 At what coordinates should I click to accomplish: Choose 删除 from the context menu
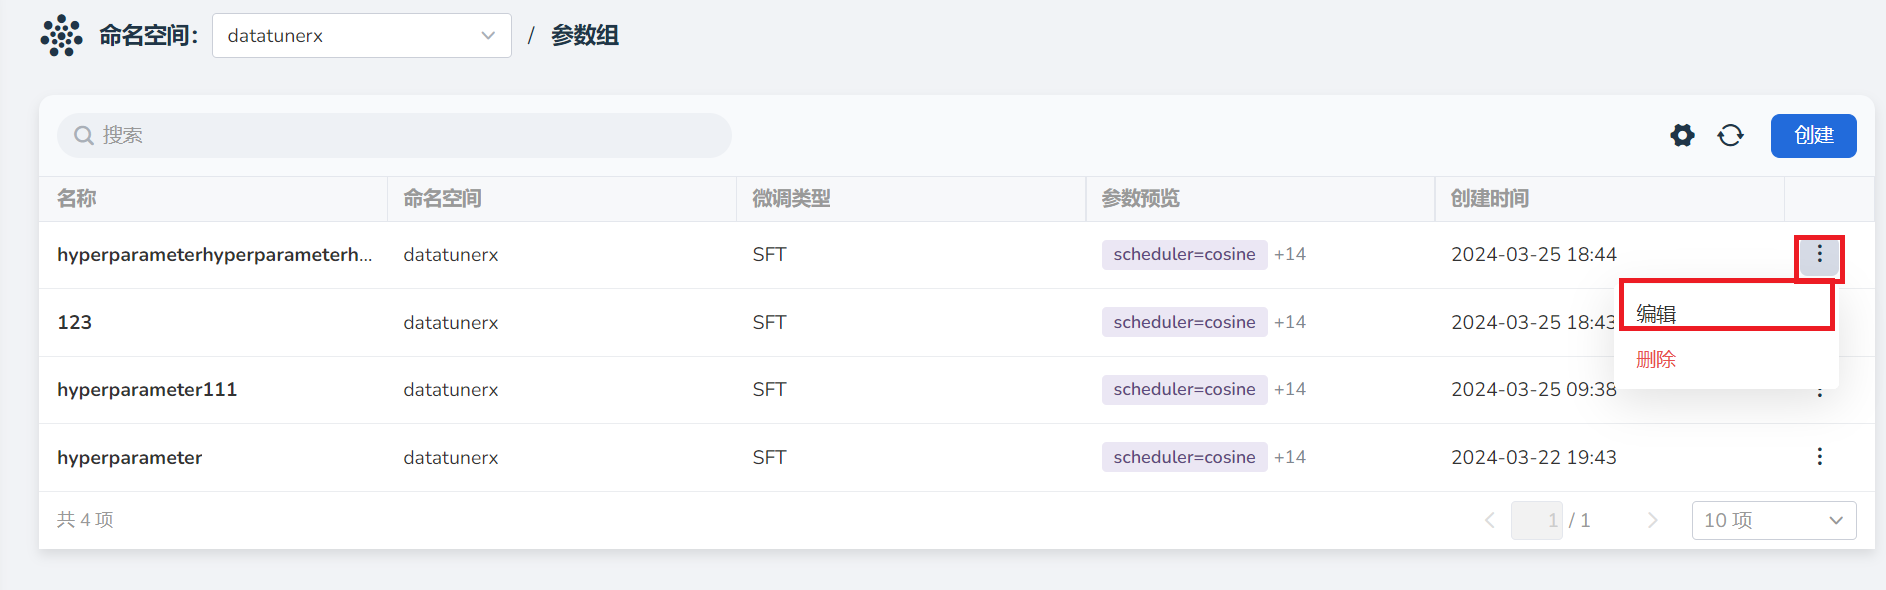click(1726, 359)
